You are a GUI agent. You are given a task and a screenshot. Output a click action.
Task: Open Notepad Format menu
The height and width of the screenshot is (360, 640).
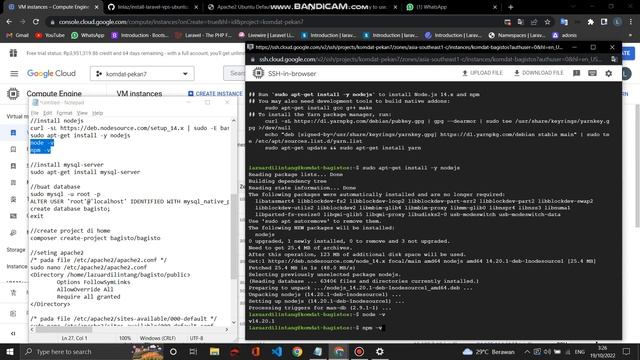(64, 113)
